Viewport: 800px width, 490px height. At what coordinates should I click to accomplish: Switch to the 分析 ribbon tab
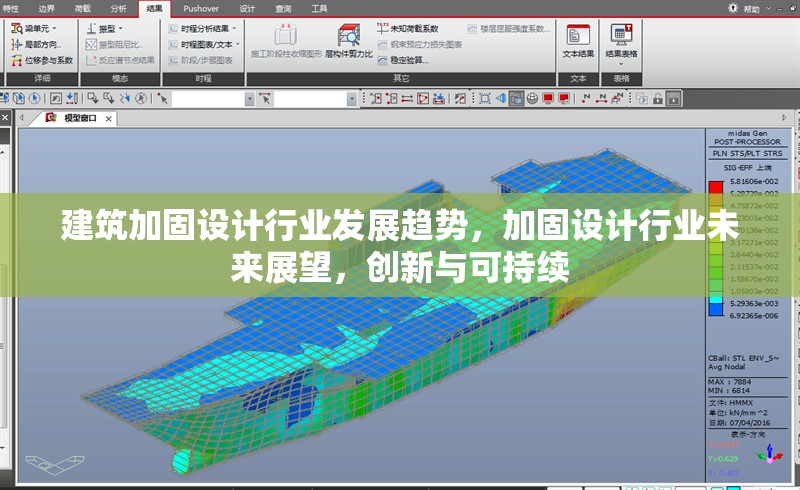click(118, 9)
